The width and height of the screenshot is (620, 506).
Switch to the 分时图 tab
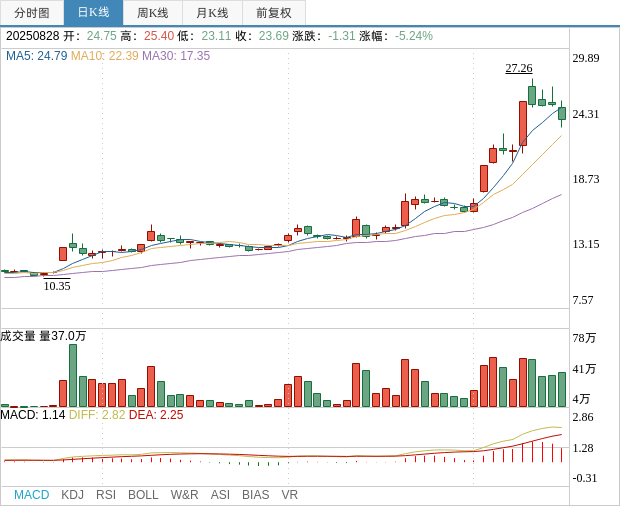(32, 13)
